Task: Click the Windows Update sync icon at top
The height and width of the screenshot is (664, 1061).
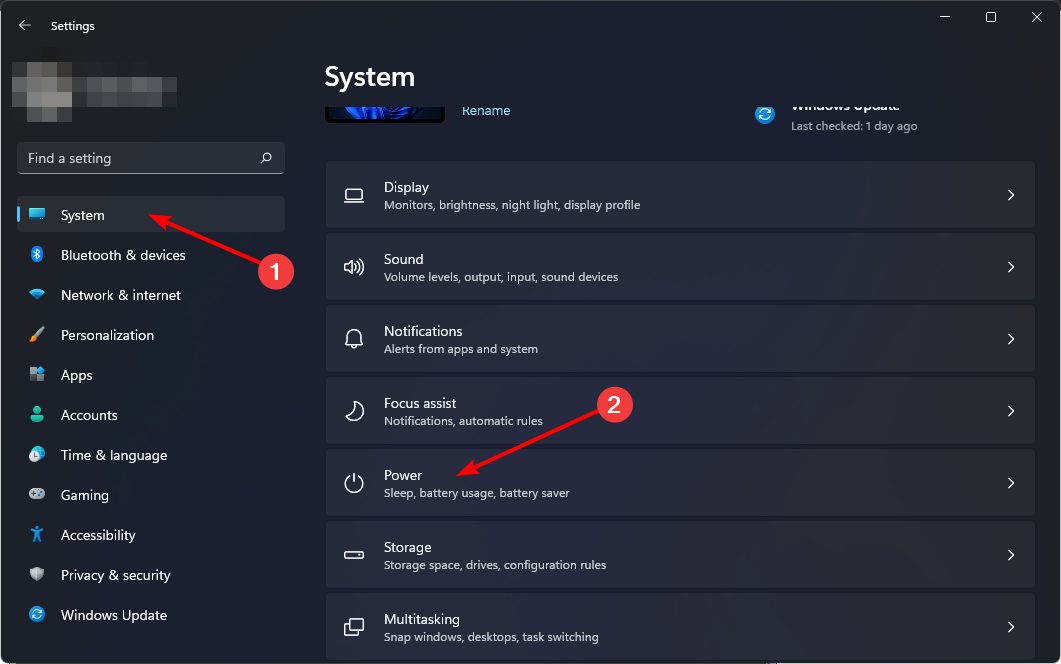Action: click(x=765, y=114)
